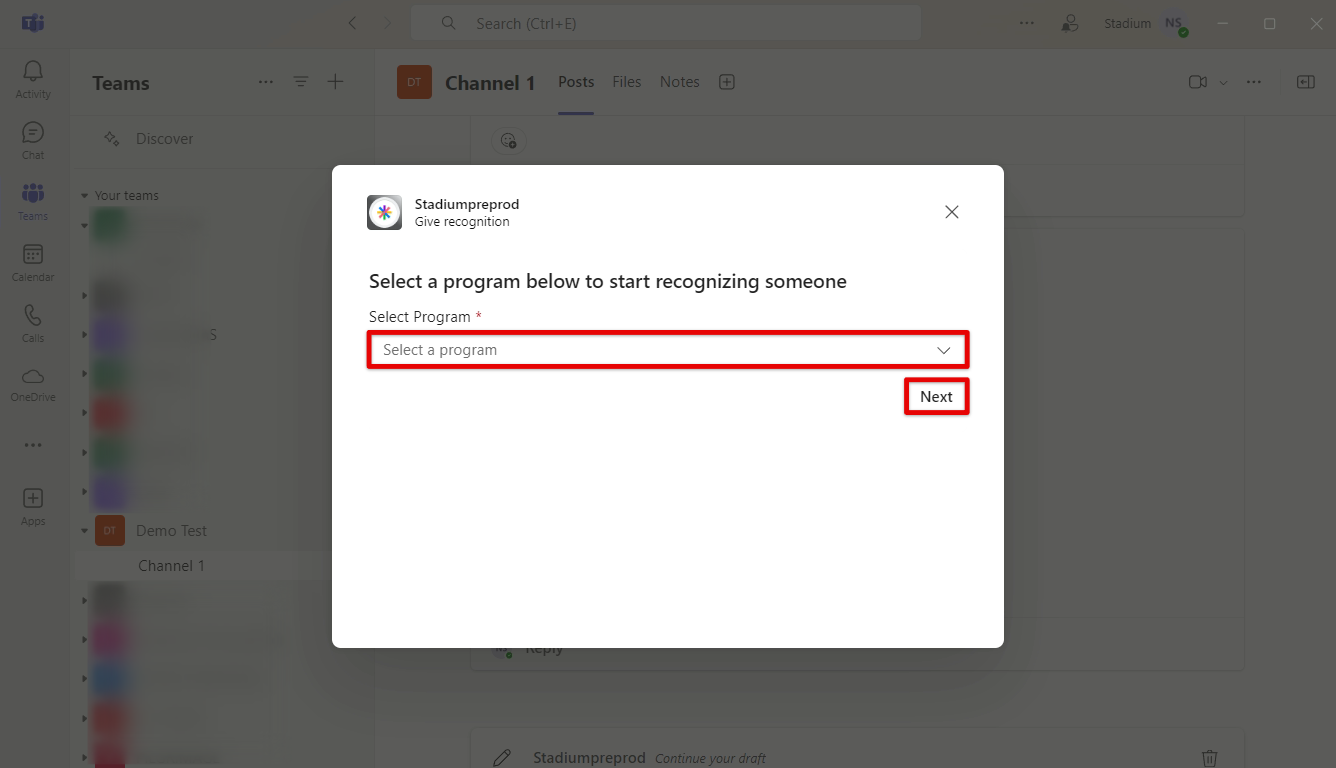Viewport: 1336px width, 768px height.
Task: Open Discover in the Teams panel
Action: click(165, 139)
